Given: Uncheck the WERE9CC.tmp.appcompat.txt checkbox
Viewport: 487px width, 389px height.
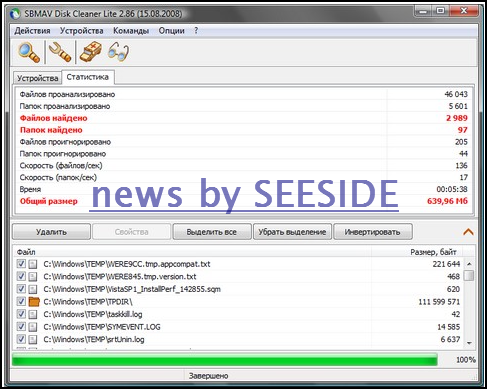Looking at the screenshot, I should tap(21, 264).
